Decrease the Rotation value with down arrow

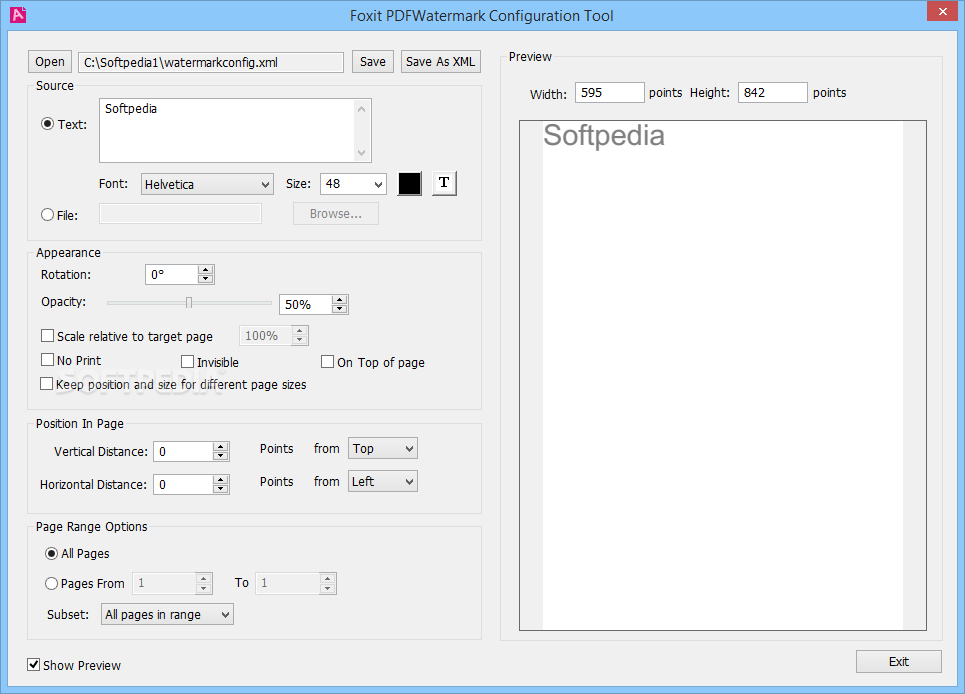pyautogui.click(x=206, y=279)
